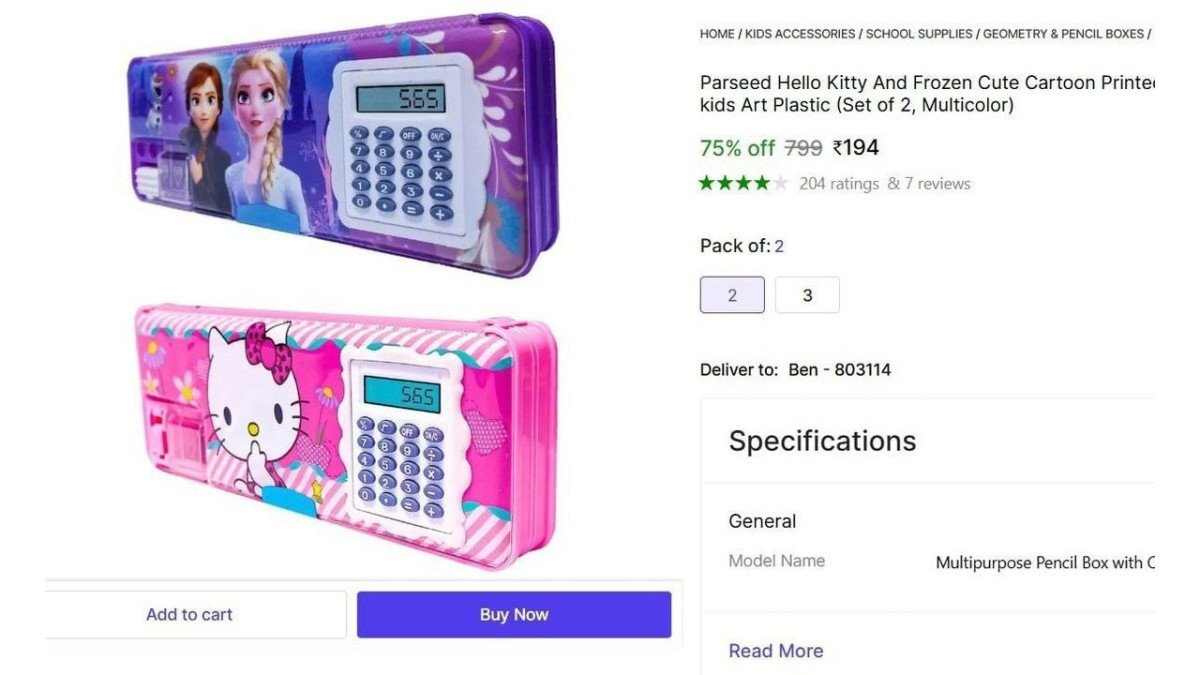Click the discounted price ₹194
1200x675 pixels.
(x=856, y=147)
